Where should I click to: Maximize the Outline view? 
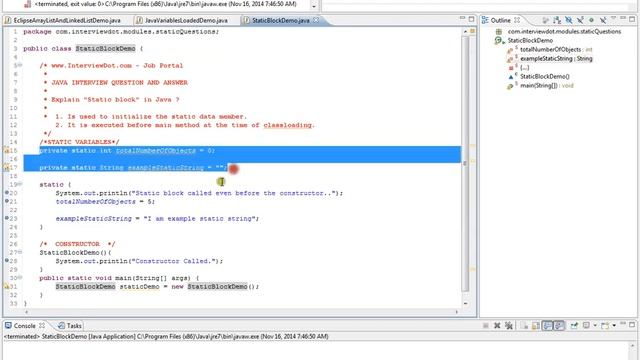(632, 19)
